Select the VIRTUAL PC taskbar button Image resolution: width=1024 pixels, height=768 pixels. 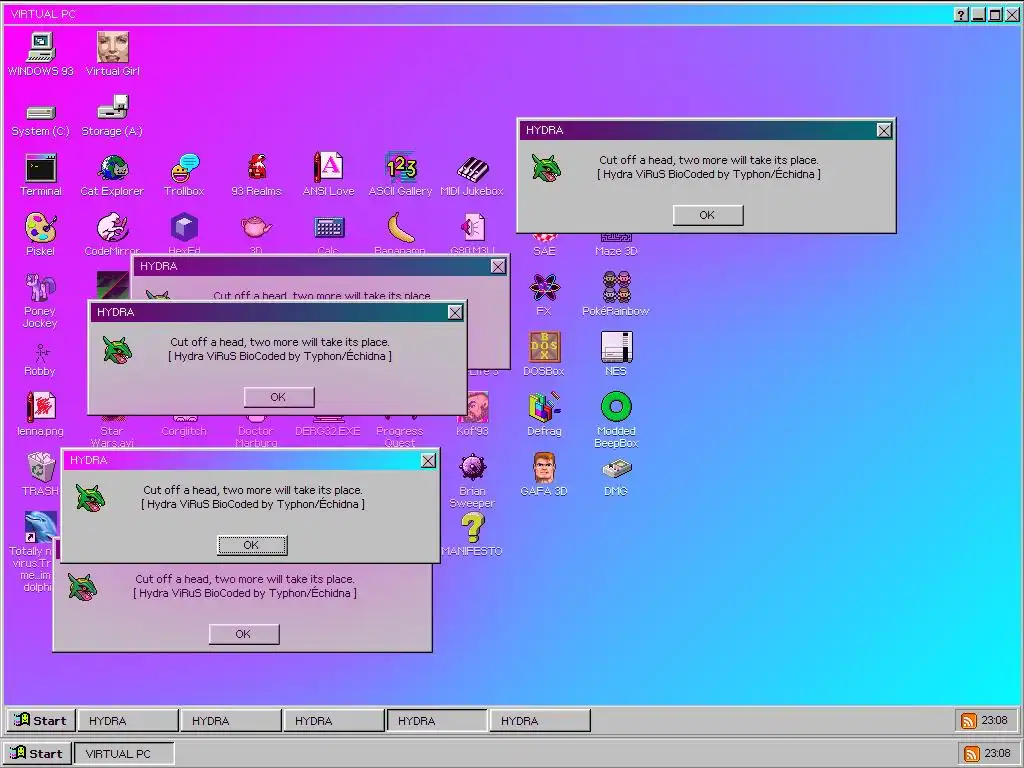[x=124, y=753]
